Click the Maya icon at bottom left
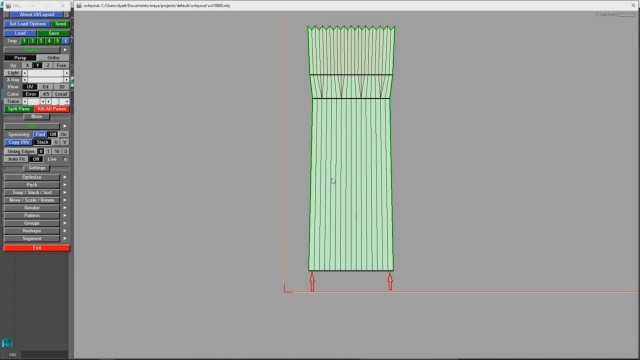The height and width of the screenshot is (360, 640). point(7,342)
